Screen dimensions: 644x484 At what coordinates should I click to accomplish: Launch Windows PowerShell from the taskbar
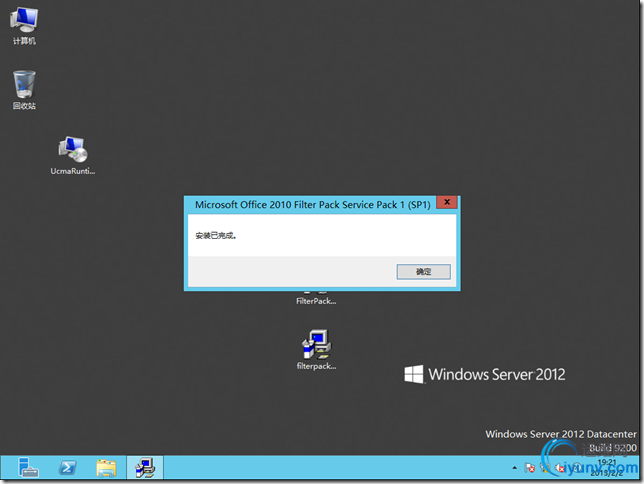67,468
